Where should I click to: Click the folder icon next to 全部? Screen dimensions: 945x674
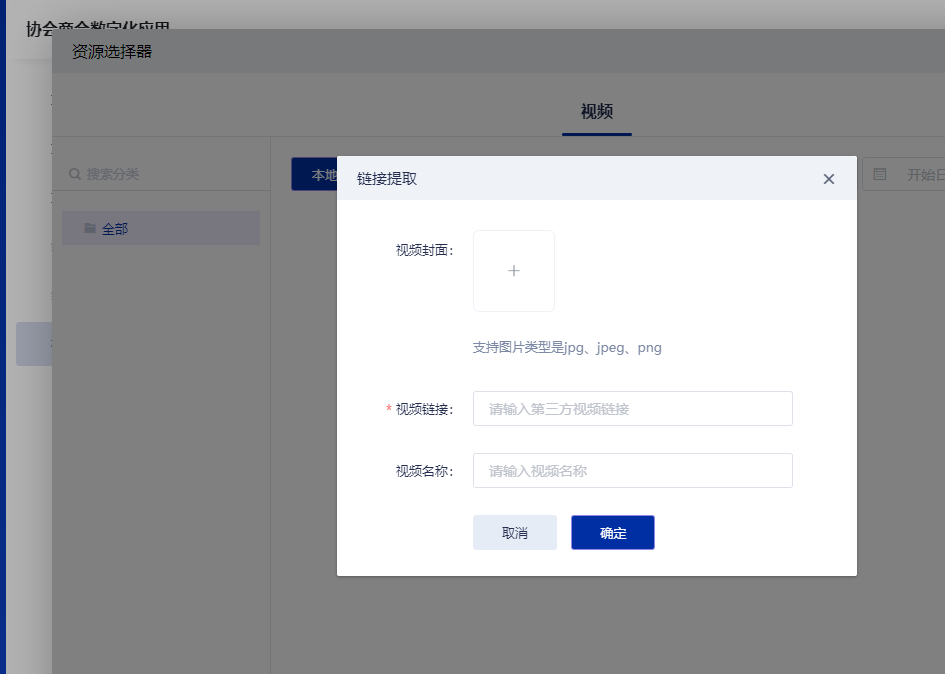point(90,228)
